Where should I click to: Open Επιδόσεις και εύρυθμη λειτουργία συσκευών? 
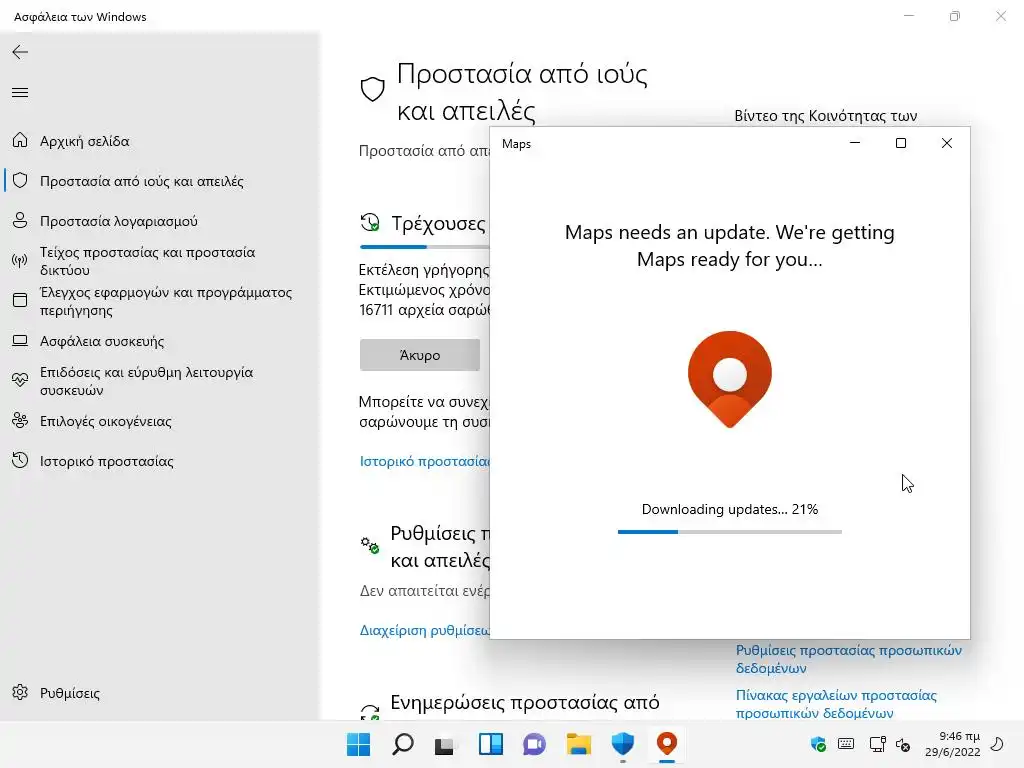(146, 381)
